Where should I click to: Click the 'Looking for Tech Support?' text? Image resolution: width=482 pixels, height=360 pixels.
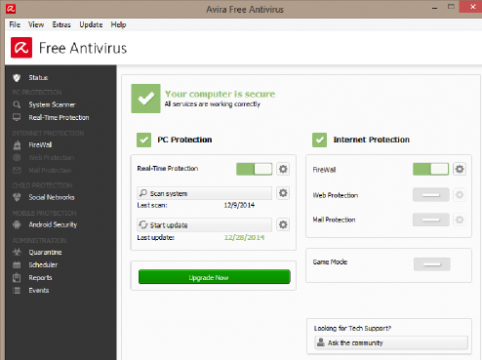(353, 328)
